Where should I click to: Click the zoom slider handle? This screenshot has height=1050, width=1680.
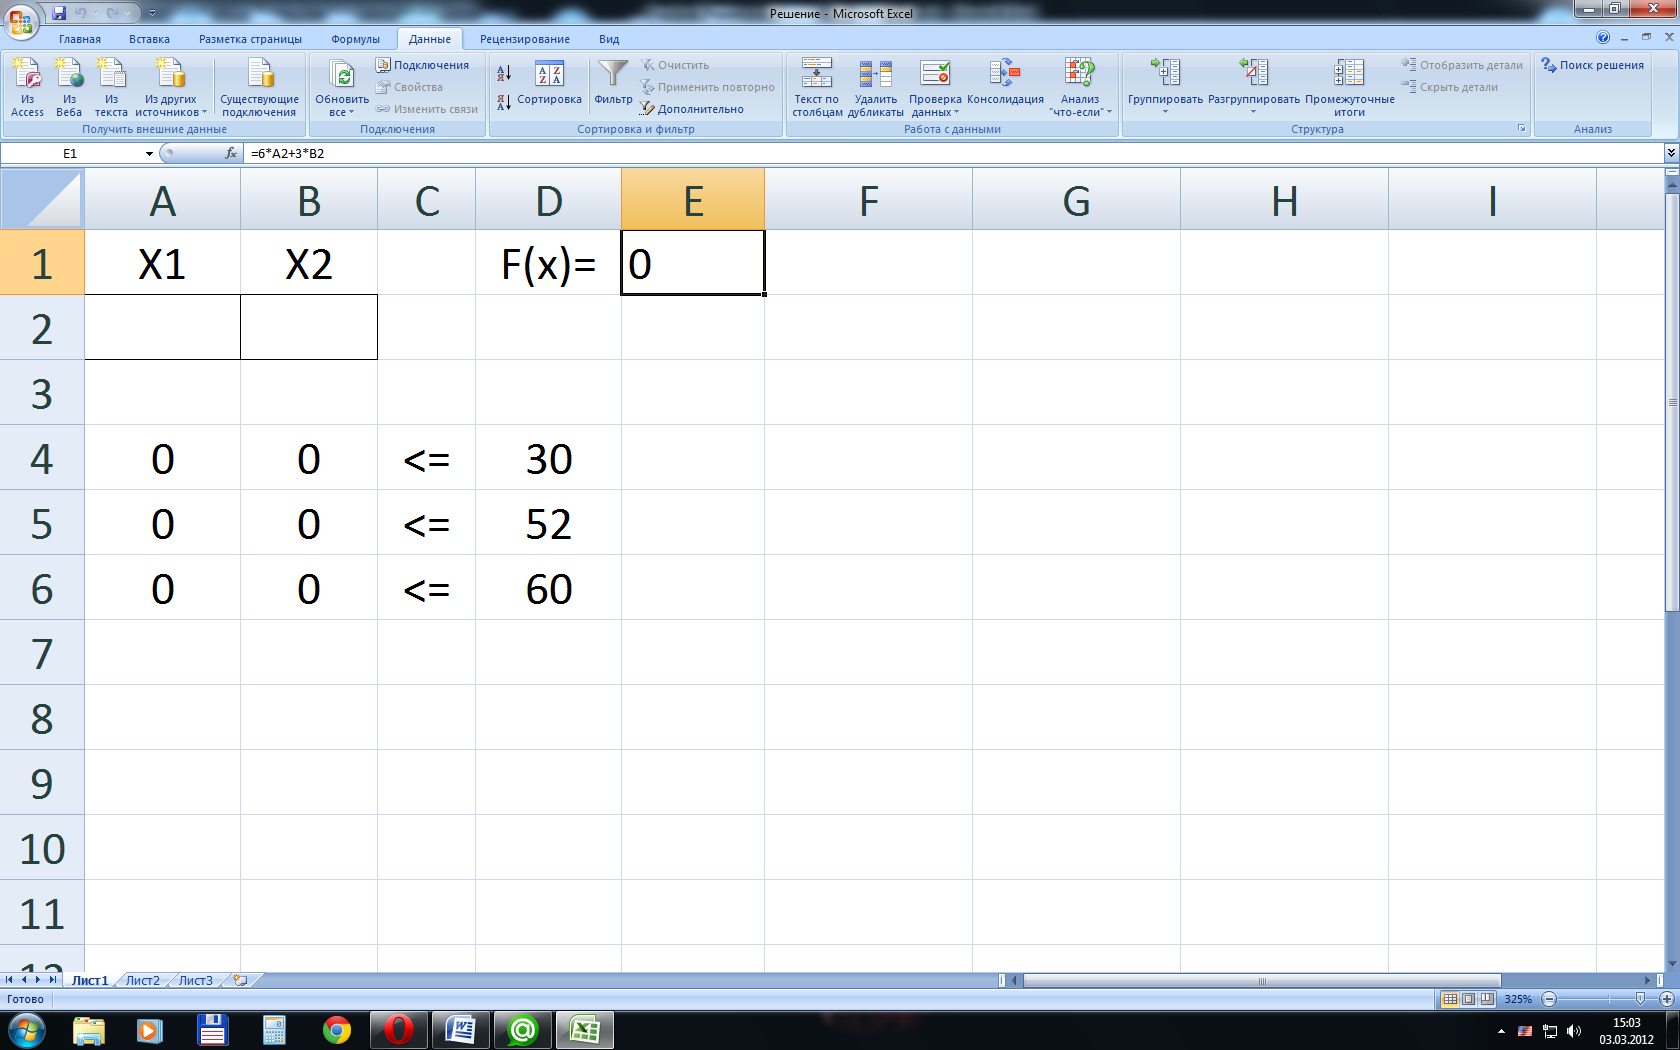pyautogui.click(x=1640, y=999)
